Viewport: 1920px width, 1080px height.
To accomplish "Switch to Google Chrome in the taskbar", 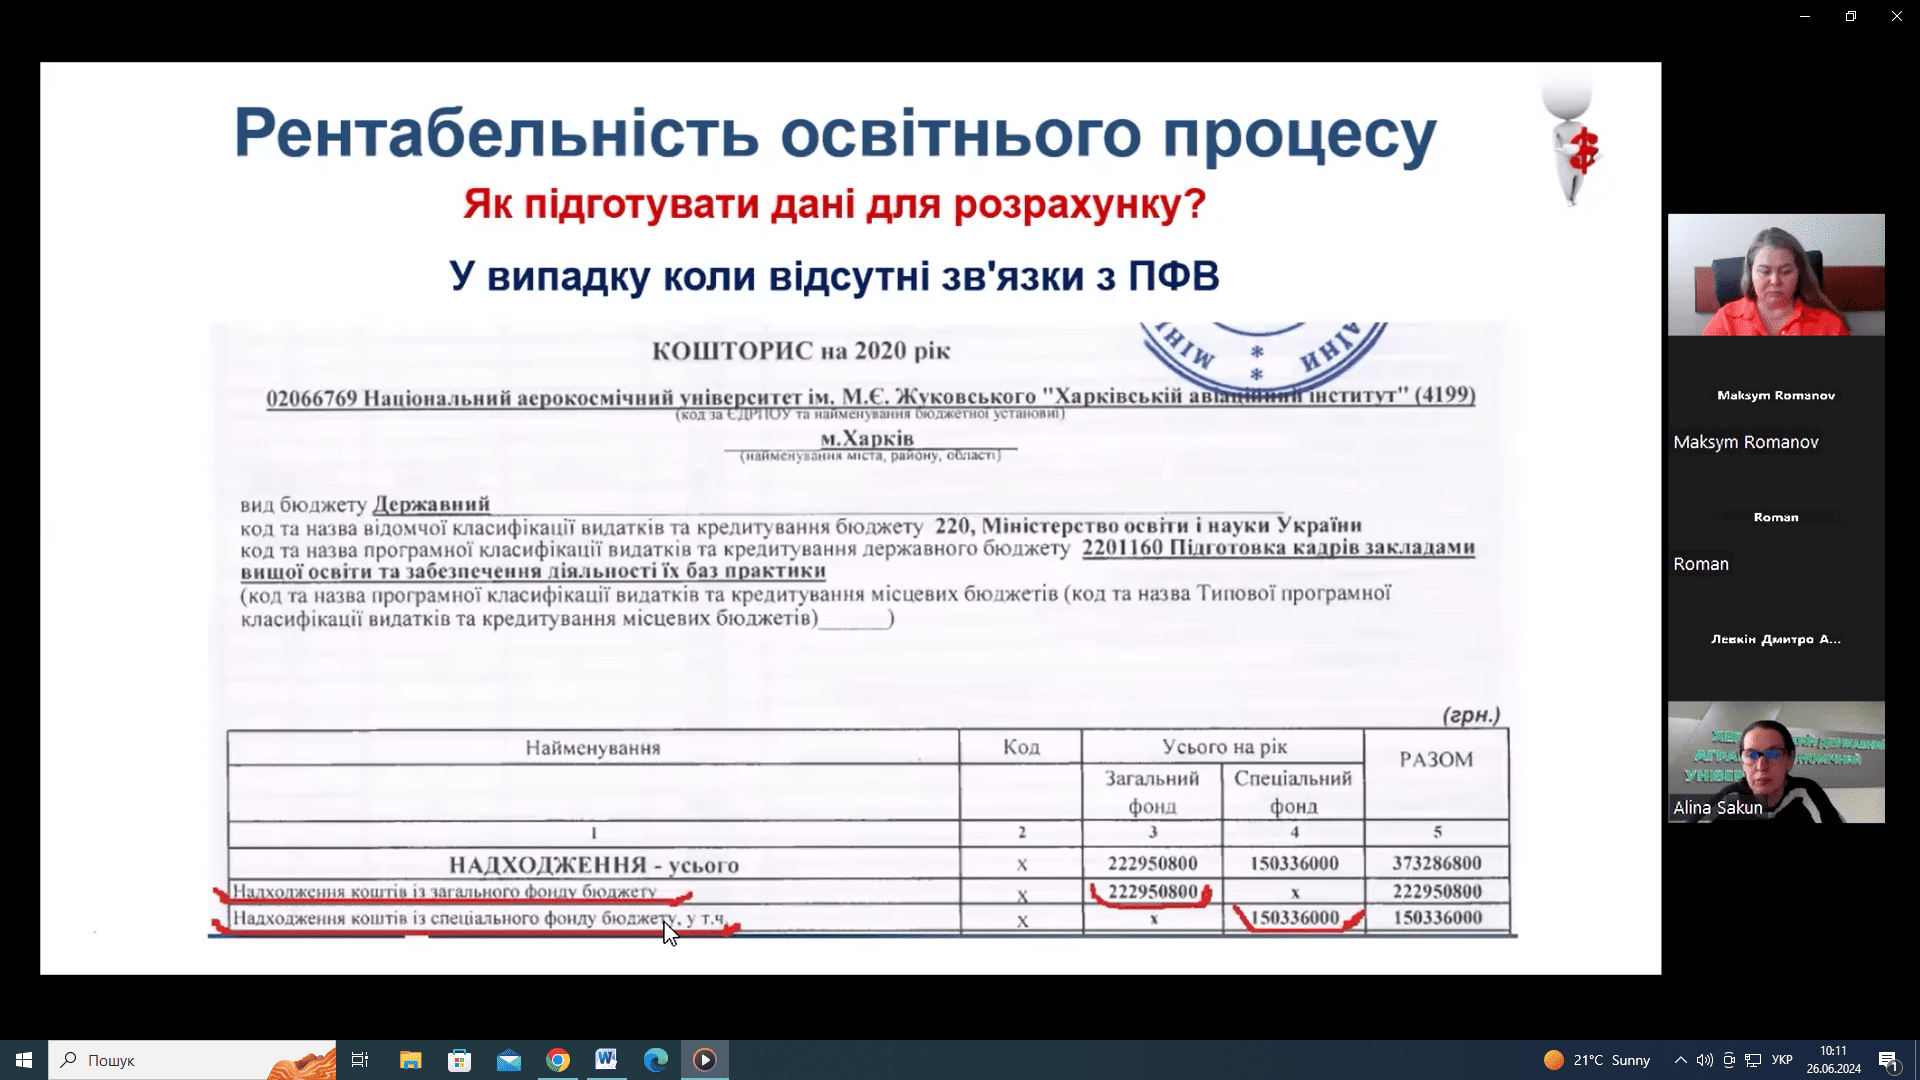I will click(558, 1060).
